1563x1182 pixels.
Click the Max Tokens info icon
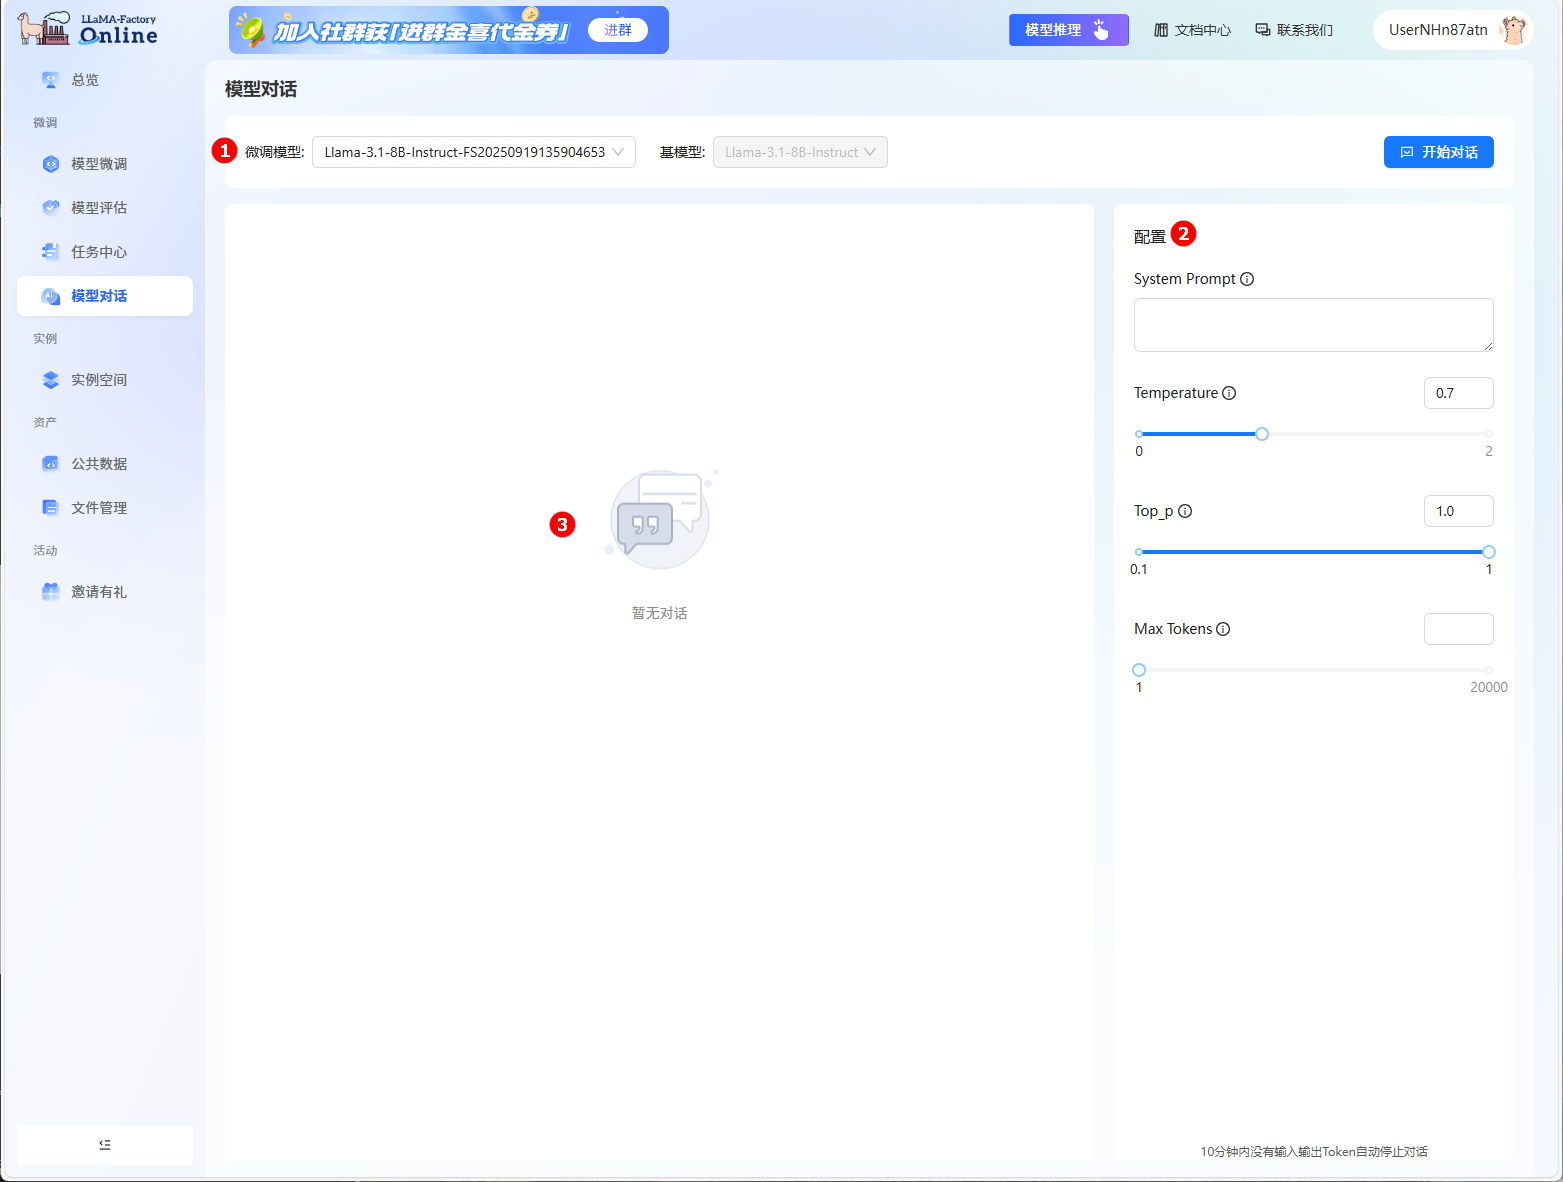point(1223,629)
